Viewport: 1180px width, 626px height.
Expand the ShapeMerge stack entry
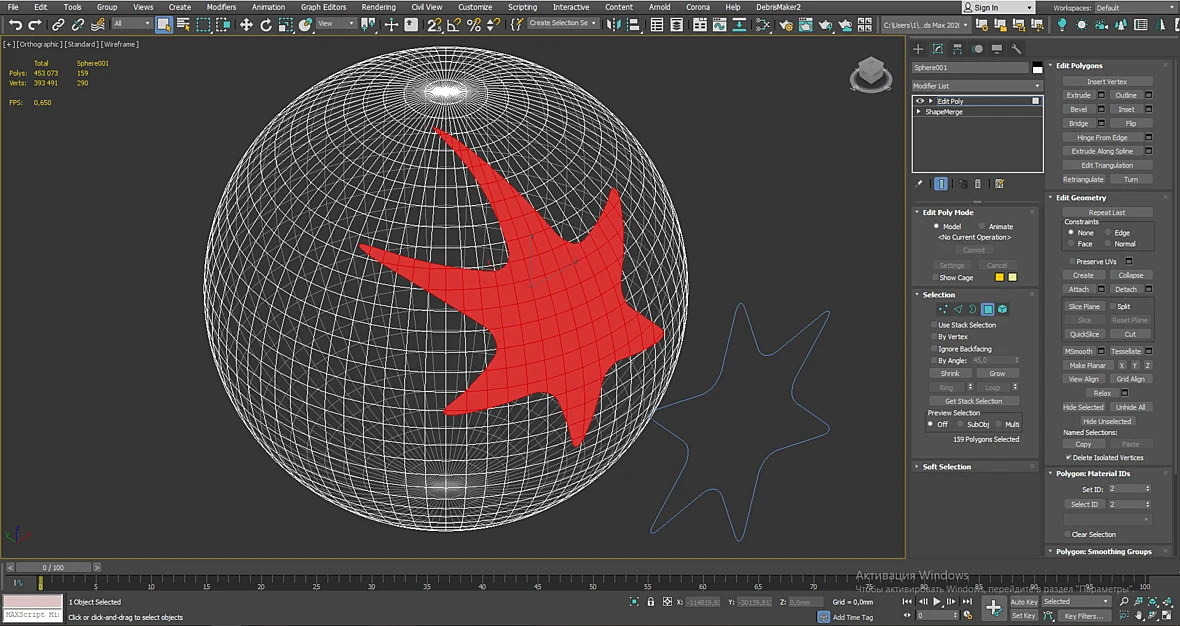pos(919,111)
